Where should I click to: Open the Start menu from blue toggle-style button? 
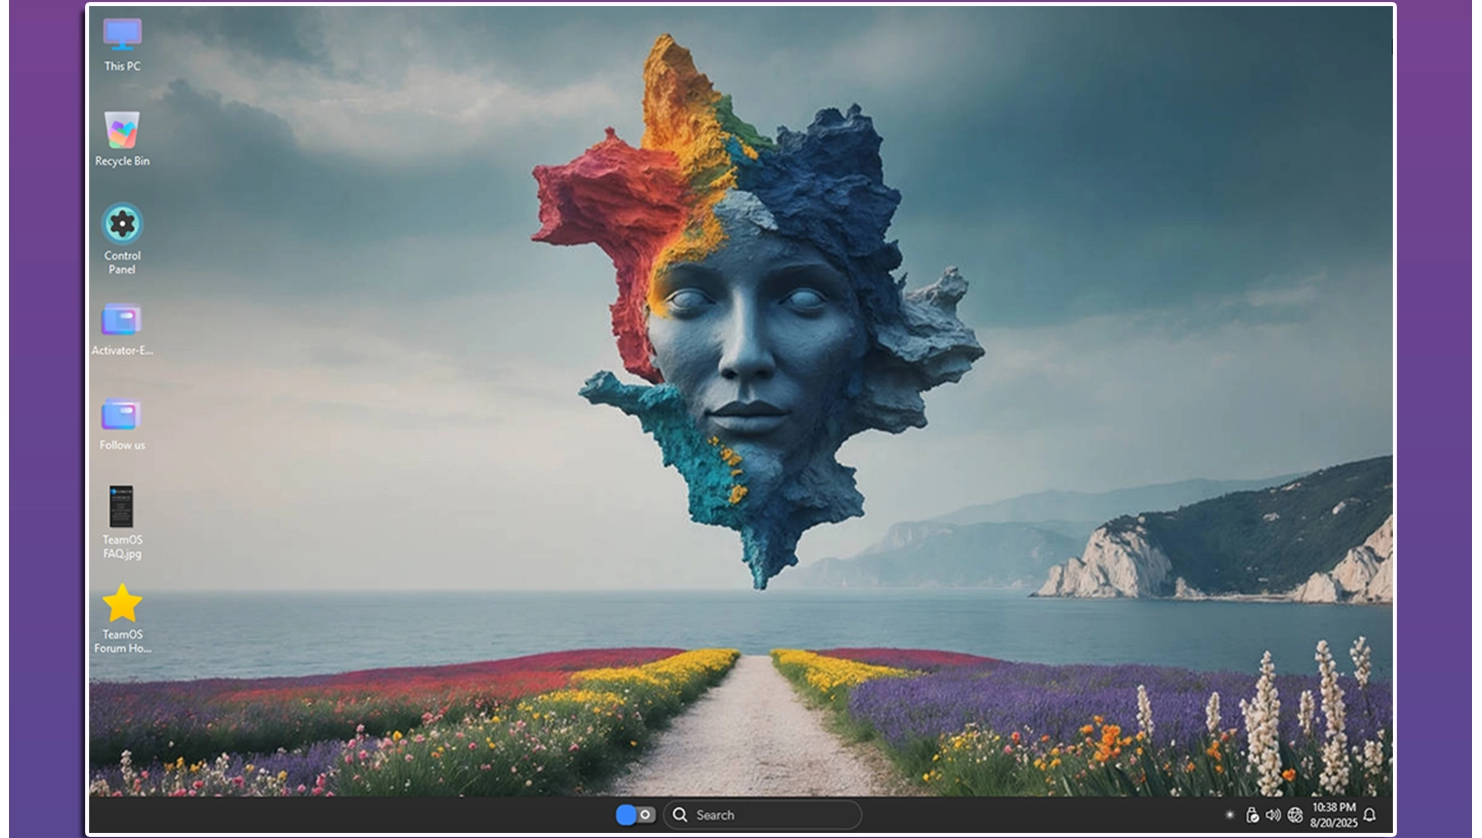point(634,815)
